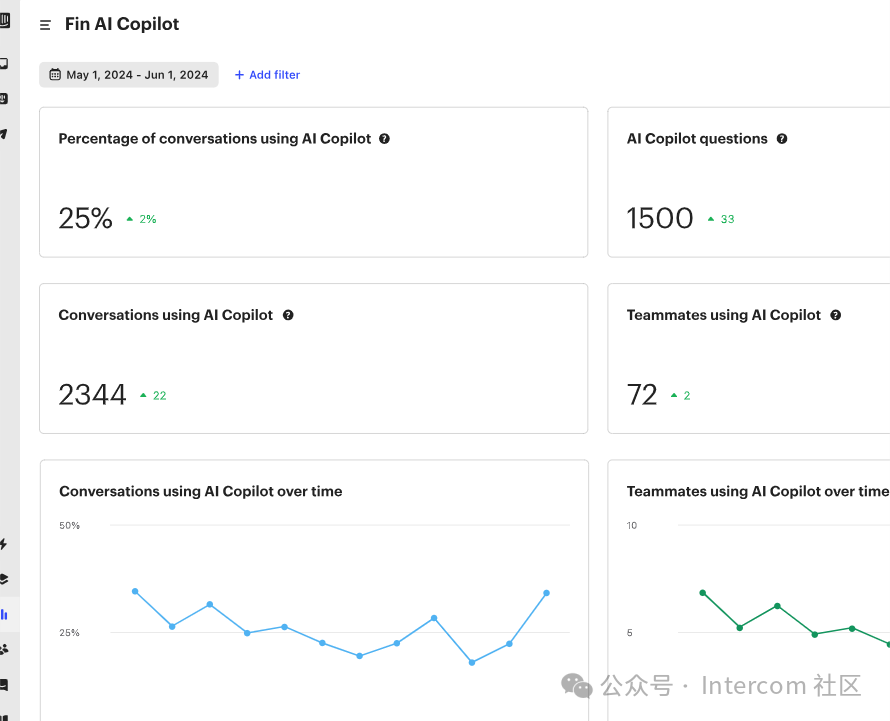This screenshot has height=721, width=890.
Task: Click the last blue point on conversations chart
Action: [x=547, y=593]
